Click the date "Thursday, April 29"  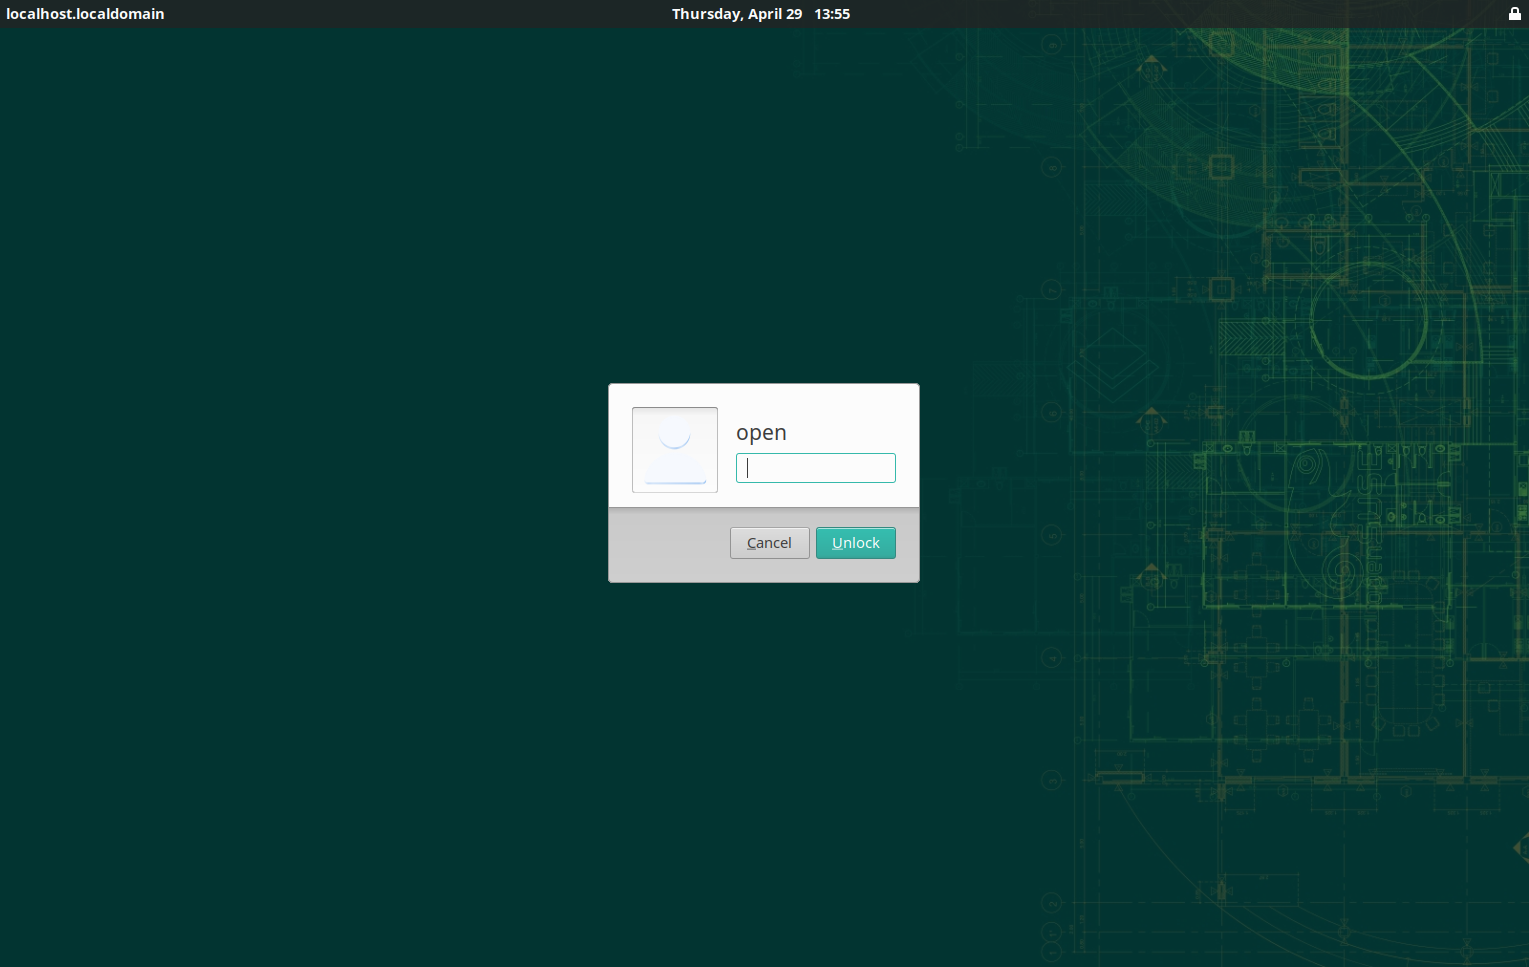tap(736, 14)
